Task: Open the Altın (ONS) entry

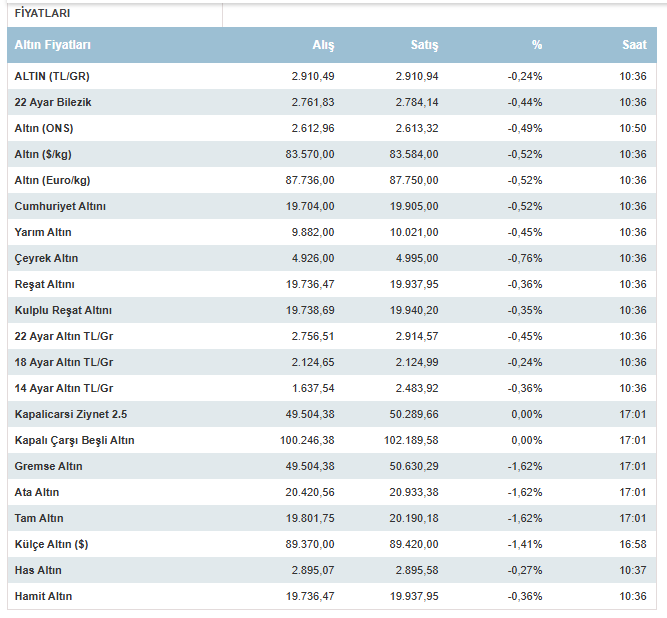Action: [43, 128]
